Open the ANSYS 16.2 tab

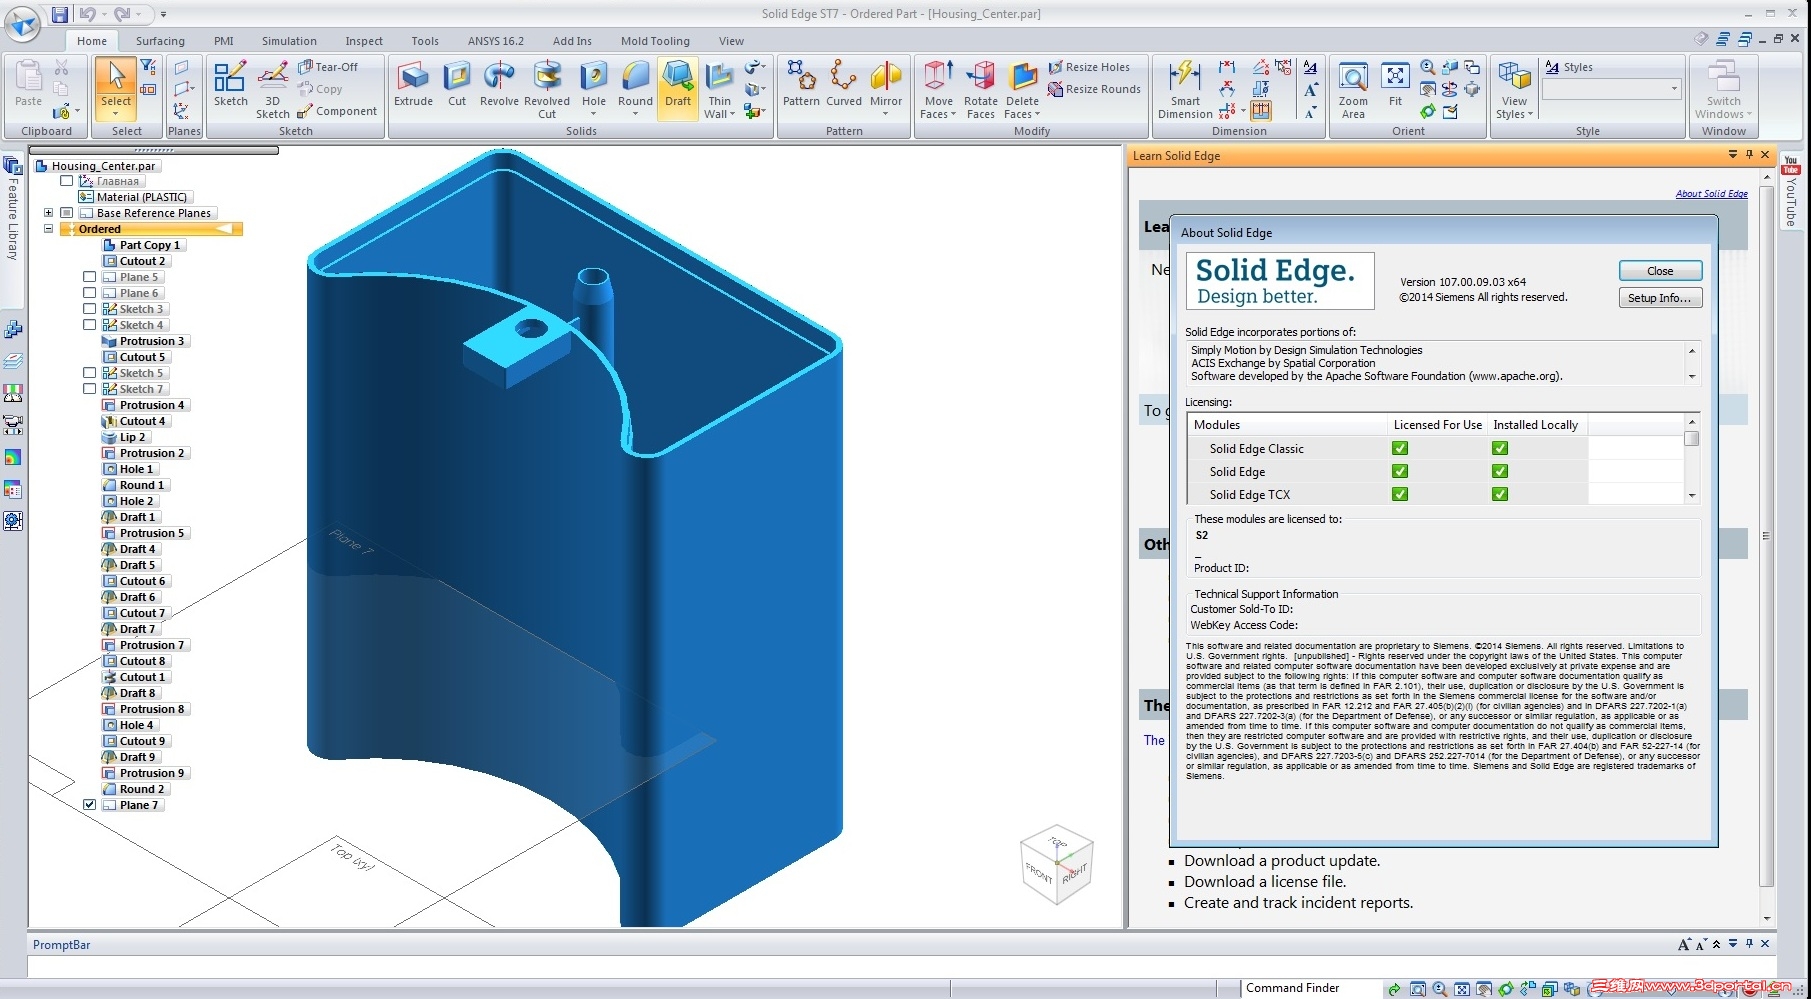496,41
